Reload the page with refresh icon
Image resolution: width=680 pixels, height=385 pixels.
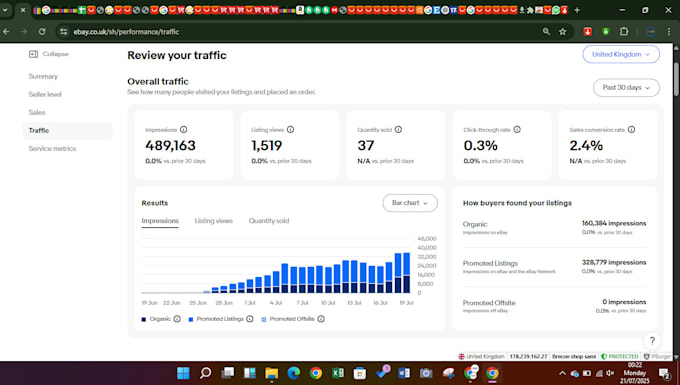pyautogui.click(x=42, y=32)
